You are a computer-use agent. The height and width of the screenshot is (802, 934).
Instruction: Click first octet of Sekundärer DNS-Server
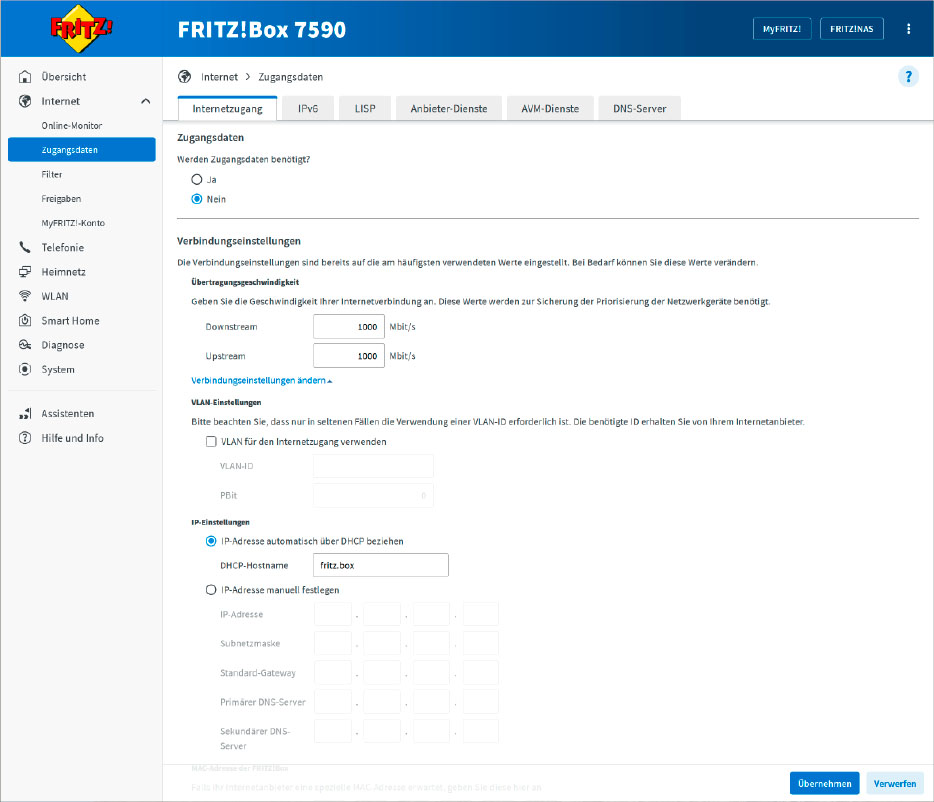(333, 730)
